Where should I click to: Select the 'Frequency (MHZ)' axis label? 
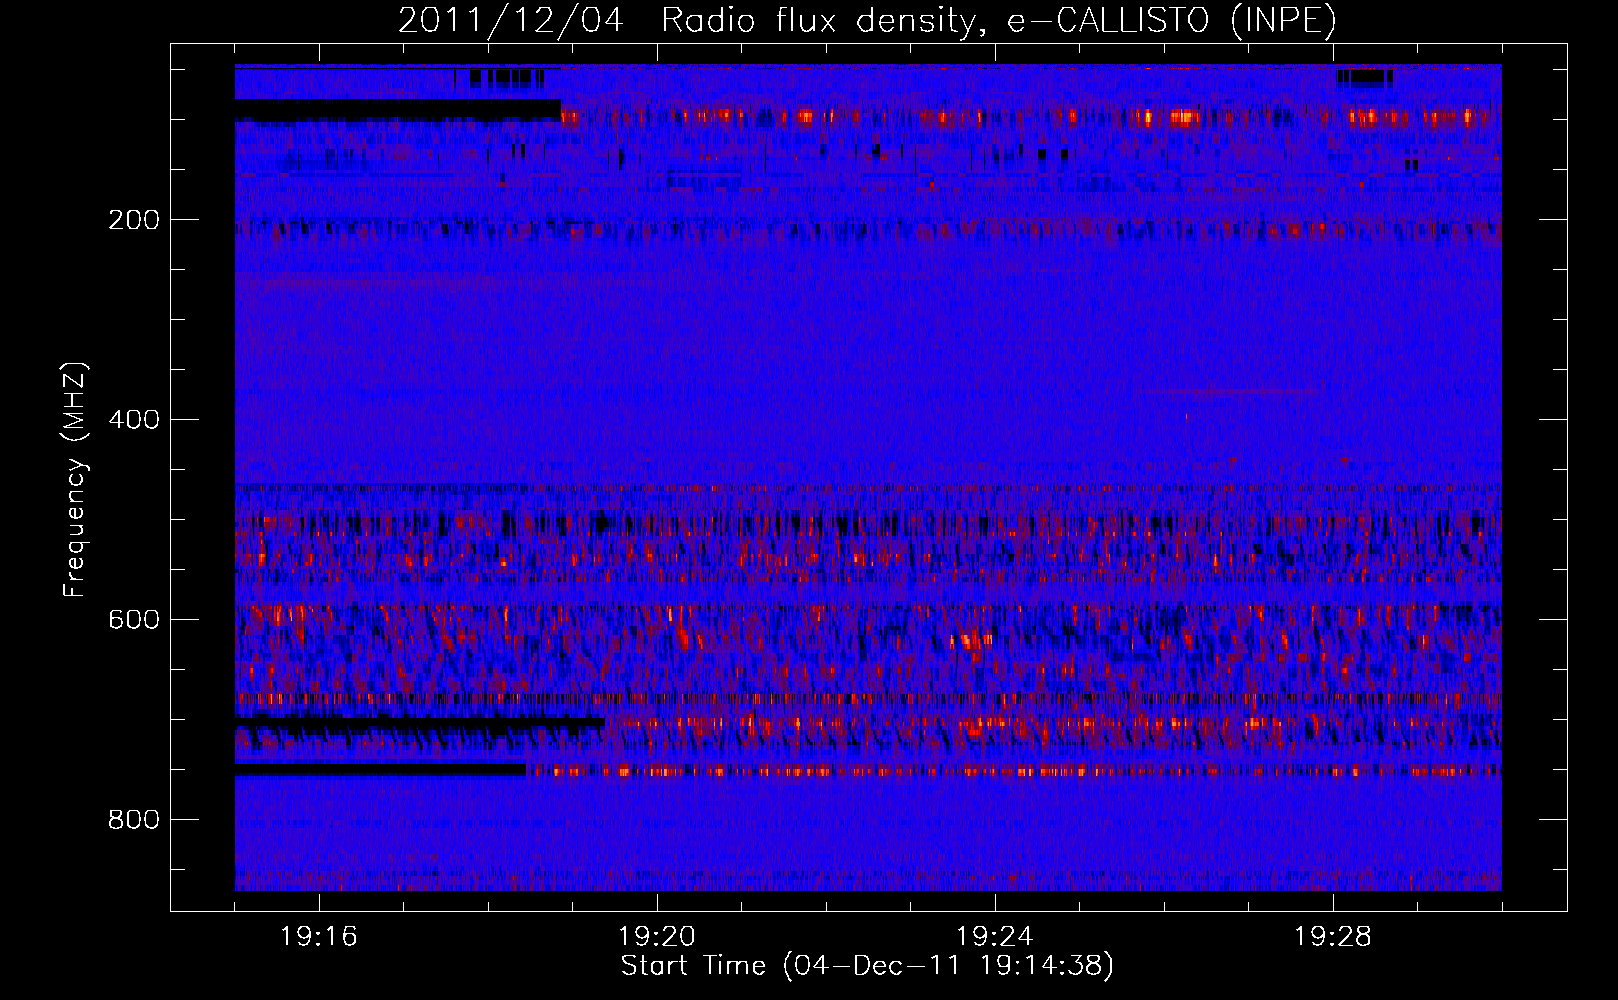tap(75, 480)
